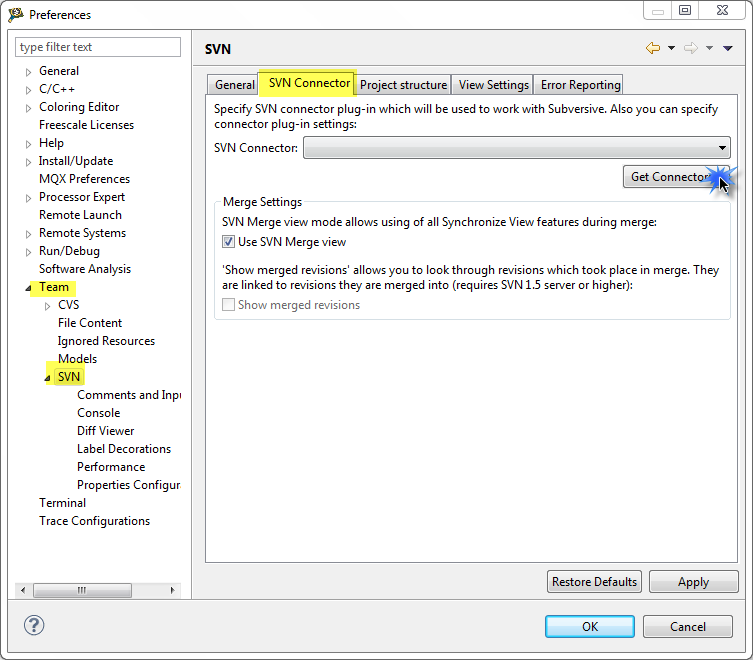Click the forward navigation arrow icon
Image resolution: width=753 pixels, height=660 pixels.
(x=691, y=48)
